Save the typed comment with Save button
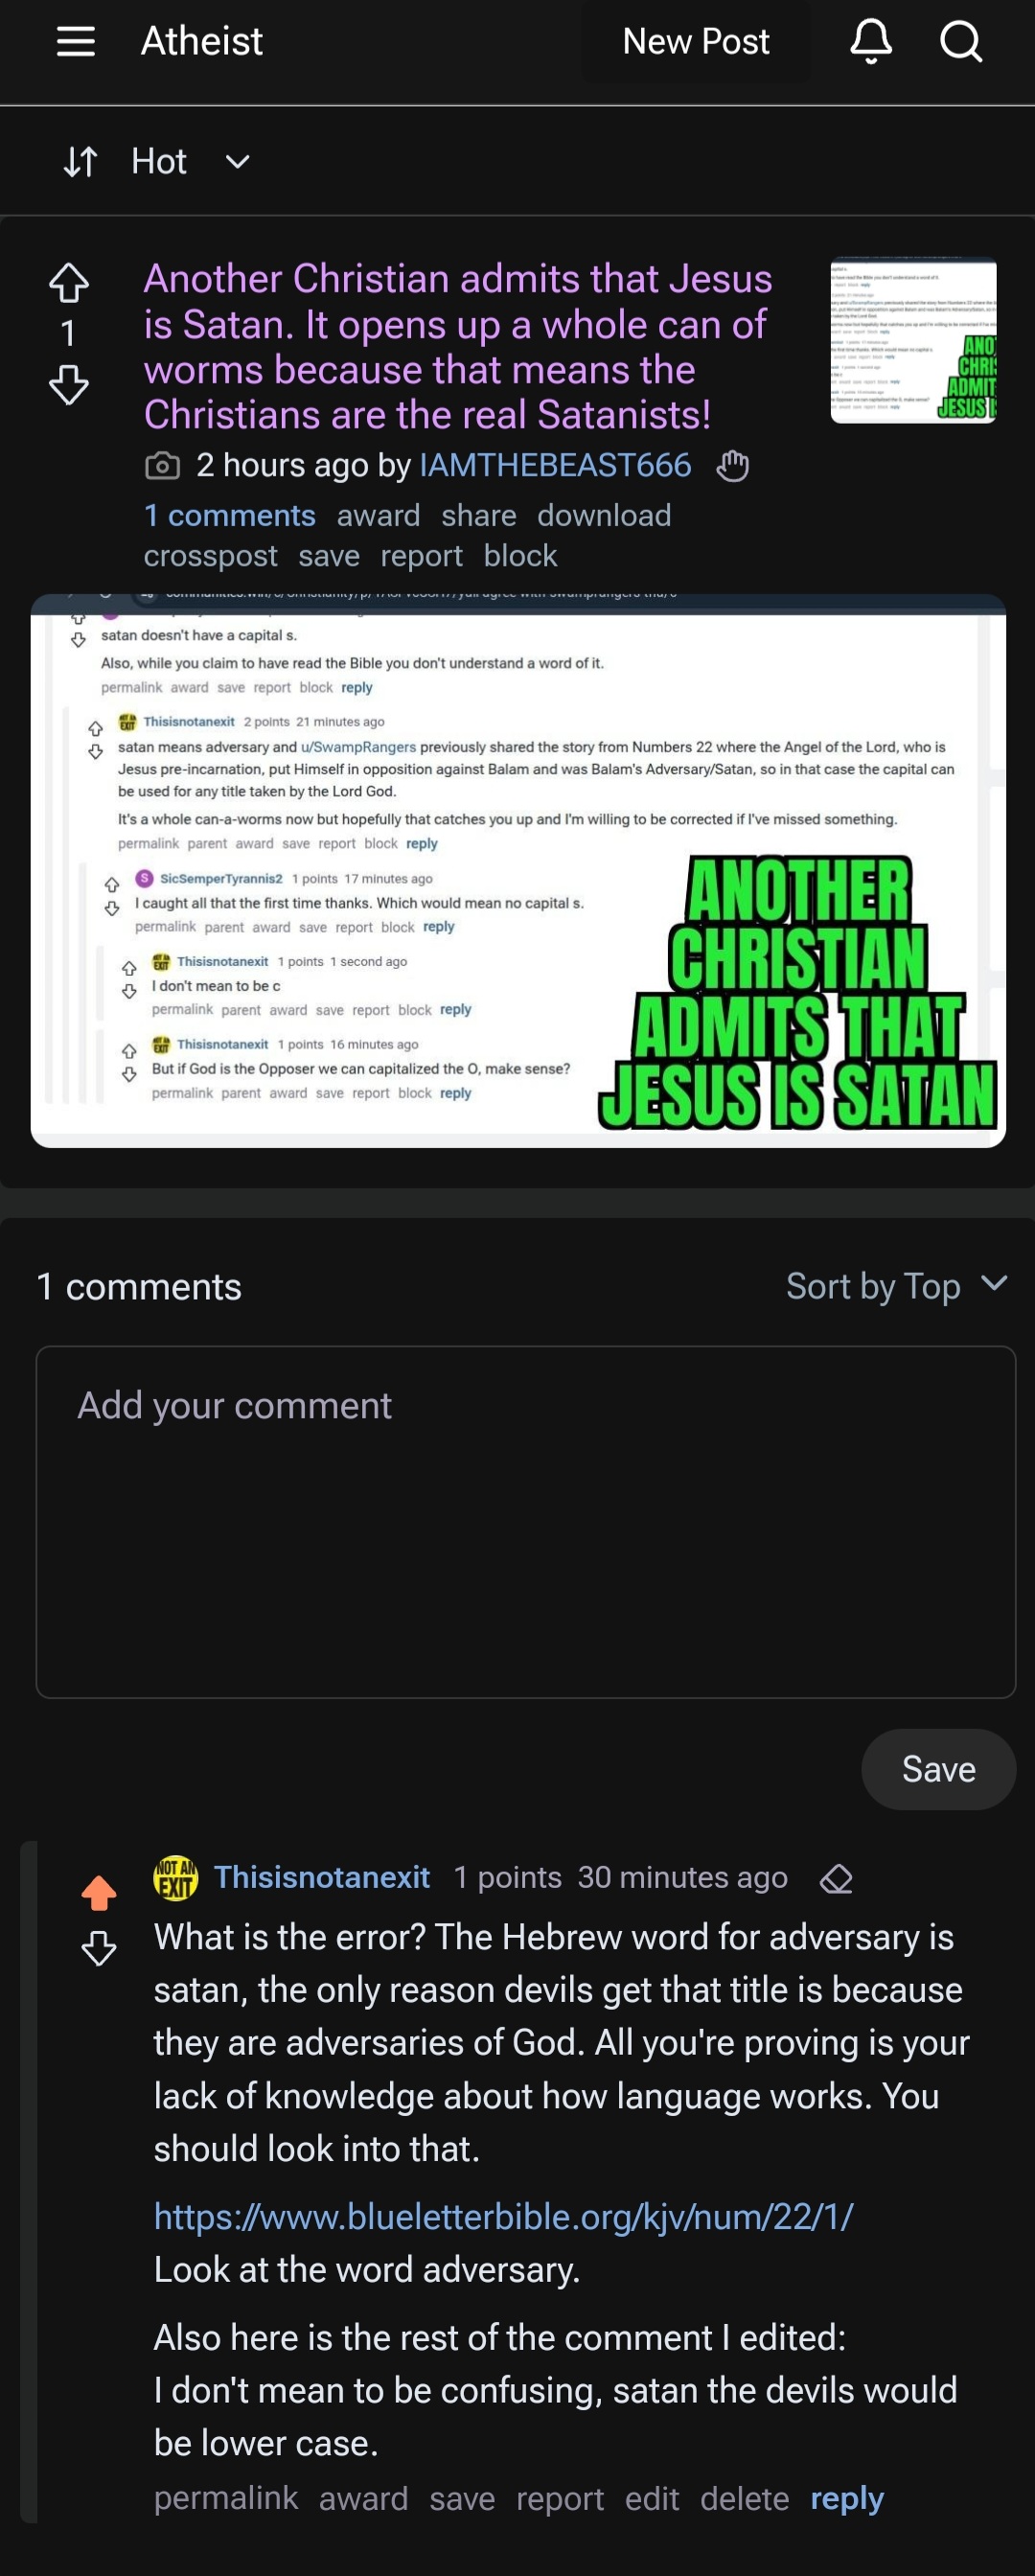The width and height of the screenshot is (1035, 2576). tap(938, 1769)
